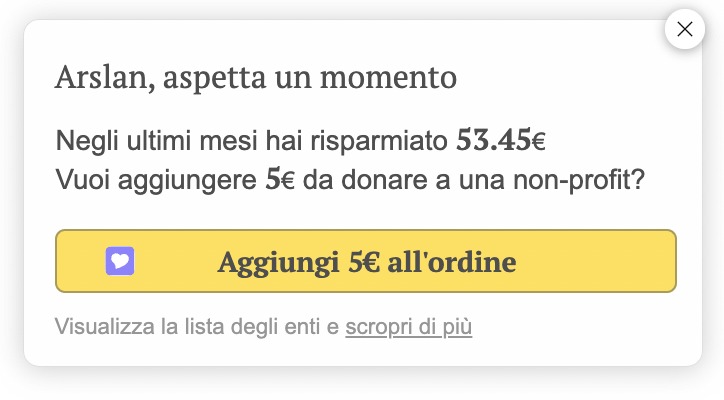This screenshot has width=724, height=400.
Task: Click the underlined word "più"
Action: pos(457,327)
